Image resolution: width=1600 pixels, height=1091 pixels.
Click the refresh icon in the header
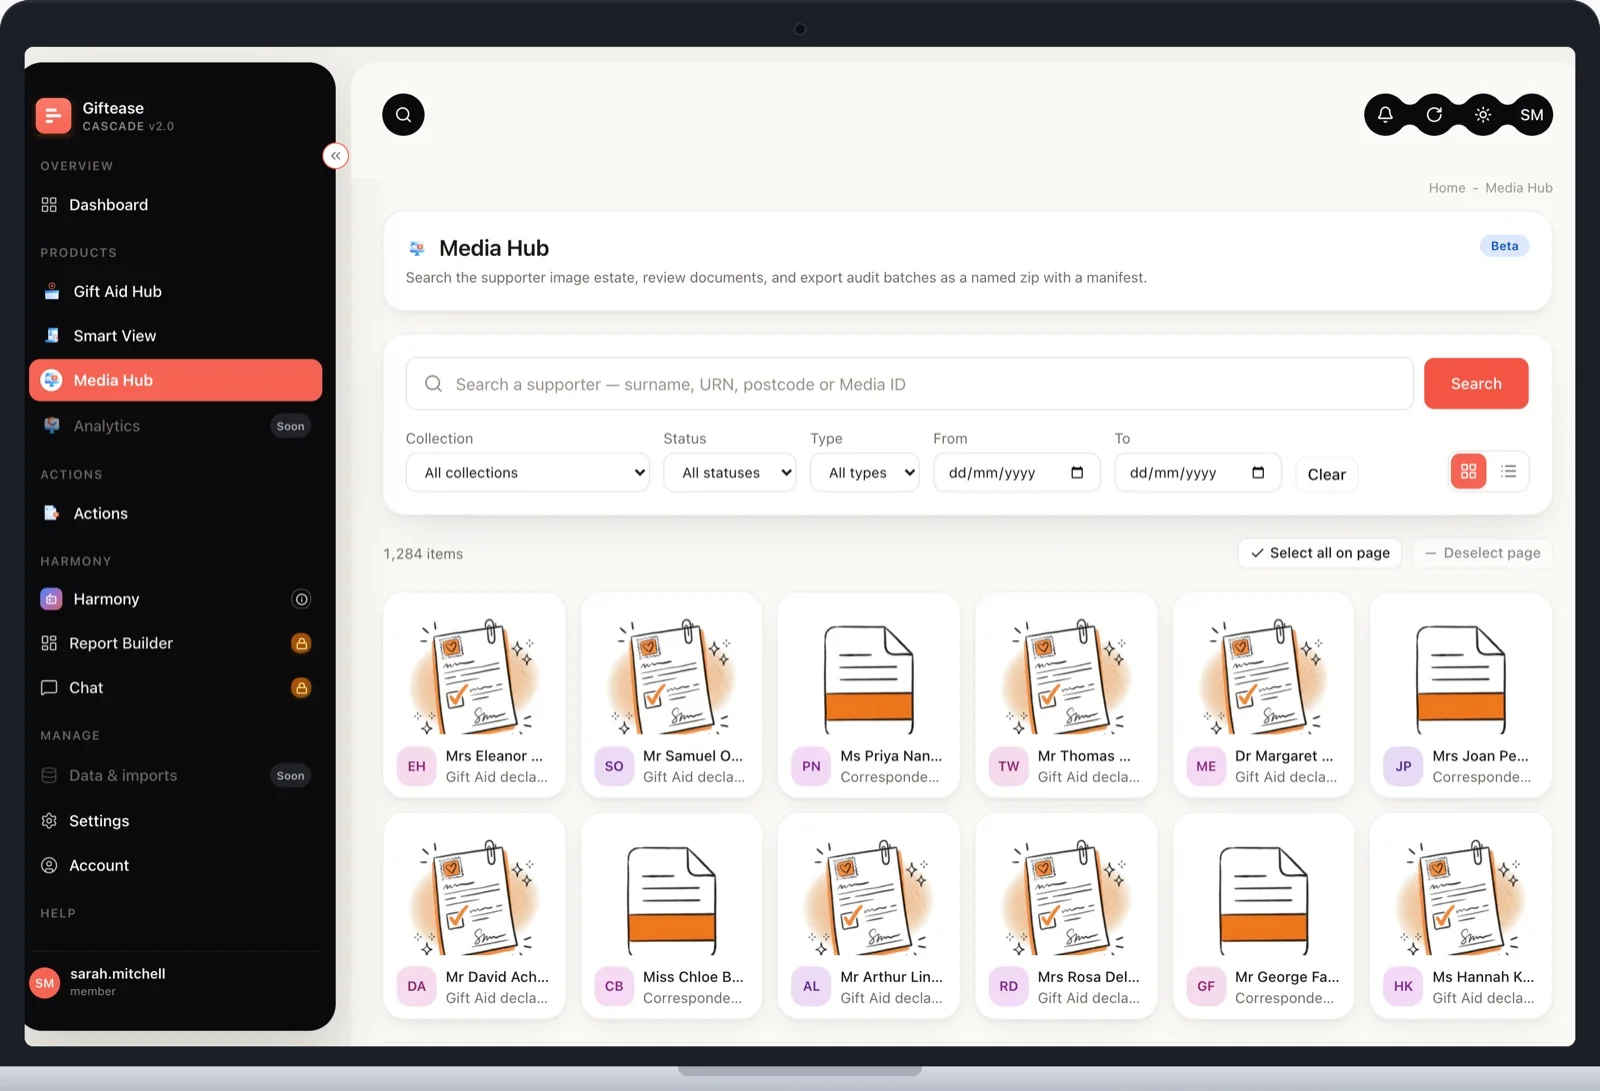[1434, 115]
